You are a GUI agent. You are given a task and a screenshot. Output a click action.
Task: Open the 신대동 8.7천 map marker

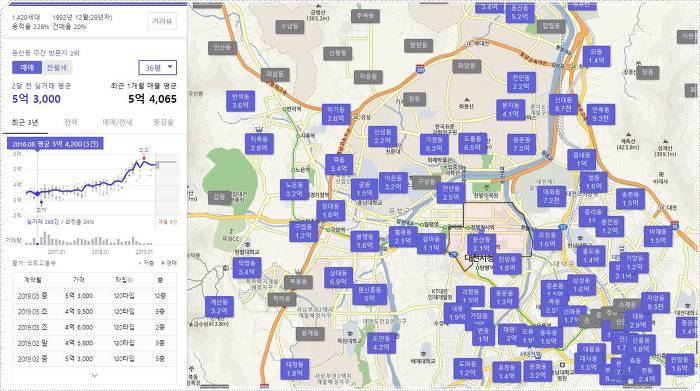pos(563,104)
